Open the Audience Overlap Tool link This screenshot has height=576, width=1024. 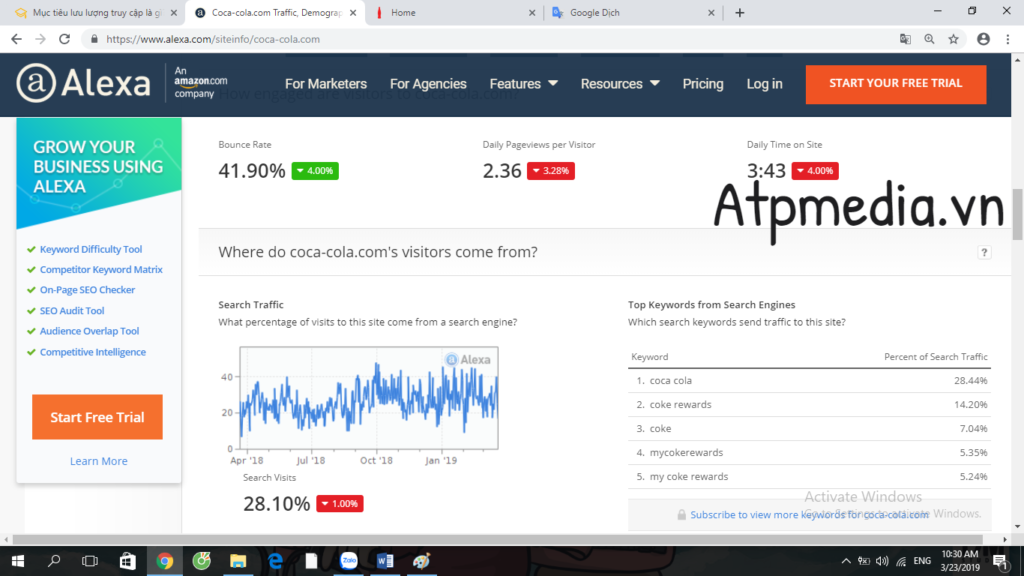click(89, 330)
